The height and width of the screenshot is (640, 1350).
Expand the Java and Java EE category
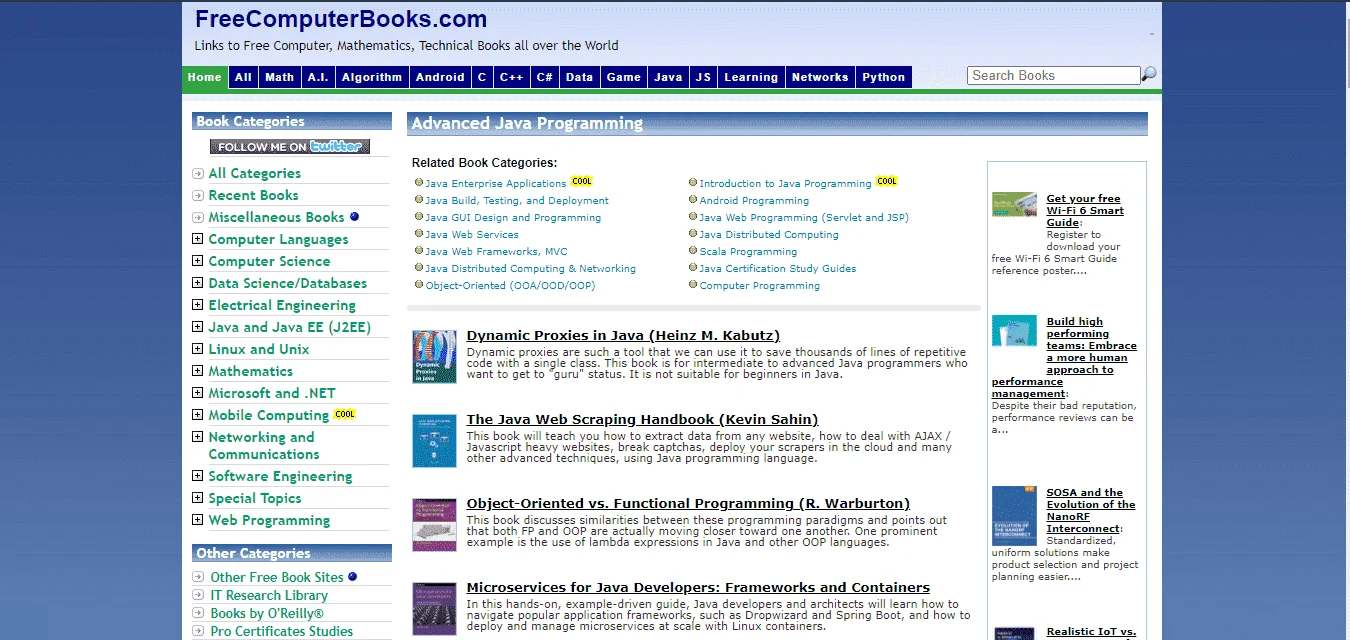(198, 327)
